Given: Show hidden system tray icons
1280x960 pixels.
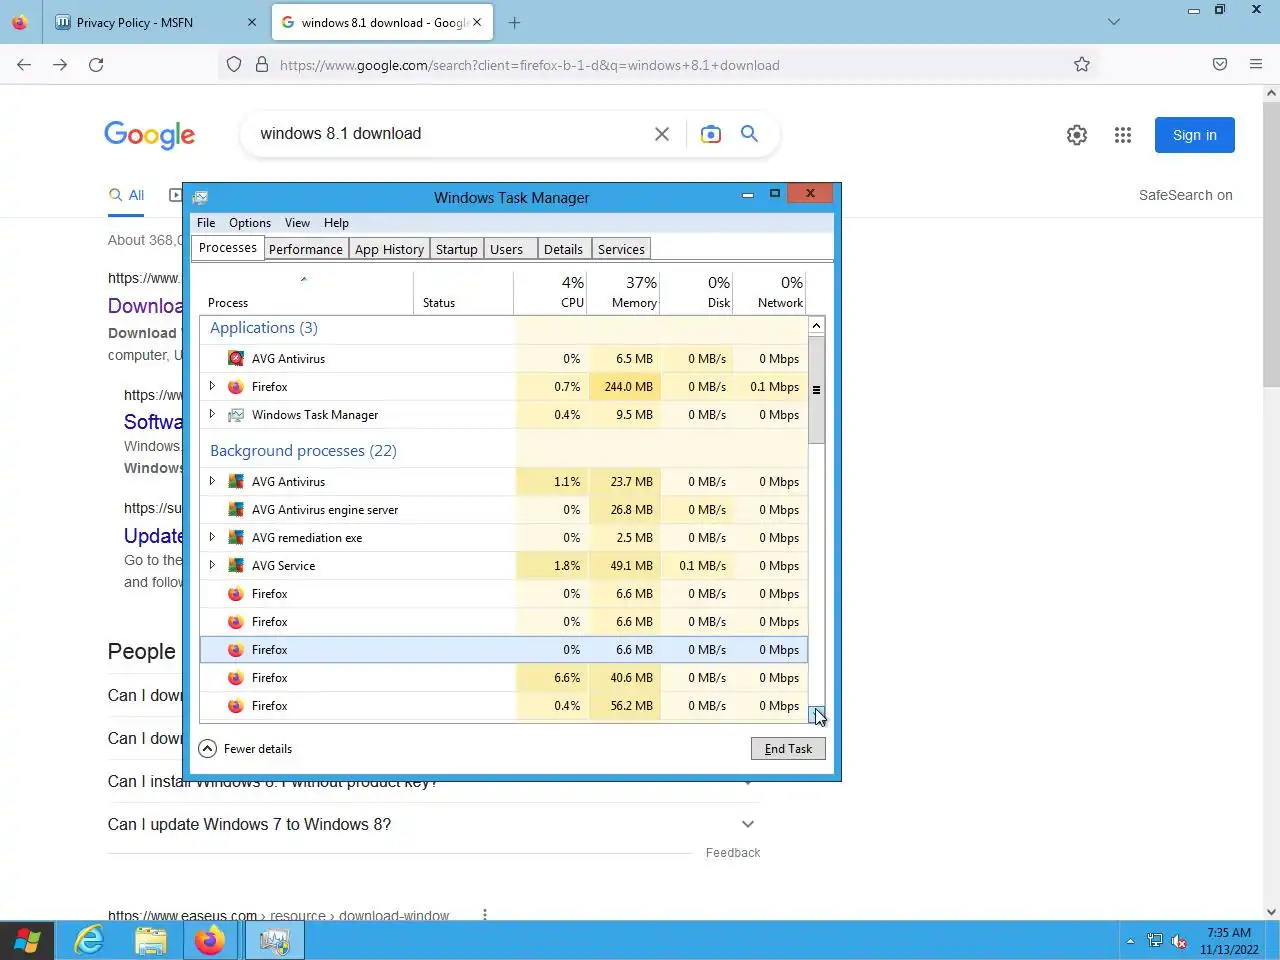Looking at the screenshot, I should [1130, 941].
